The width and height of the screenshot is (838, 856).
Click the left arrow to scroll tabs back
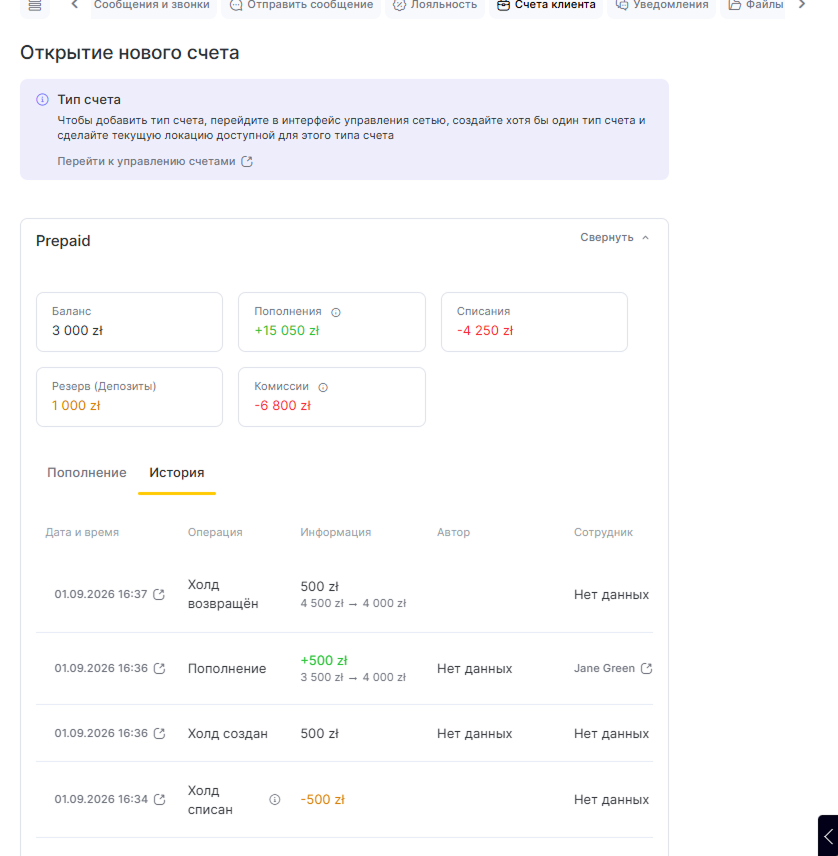click(x=75, y=5)
